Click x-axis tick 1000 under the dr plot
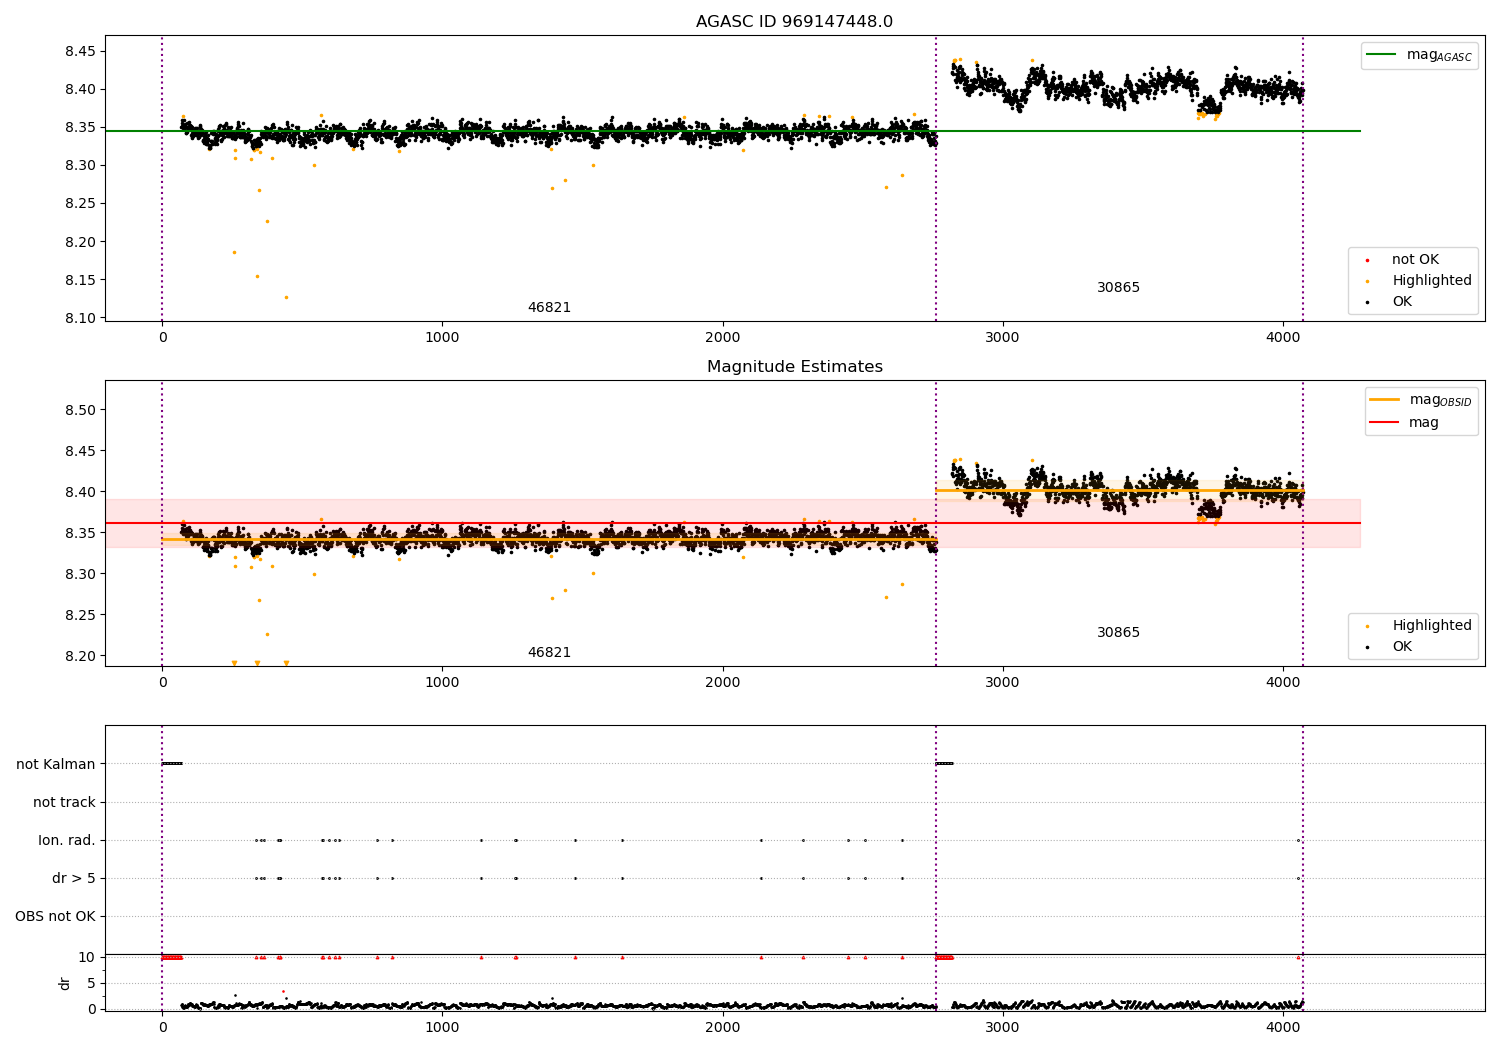This screenshot has height=1050, width=1500. click(x=442, y=1028)
